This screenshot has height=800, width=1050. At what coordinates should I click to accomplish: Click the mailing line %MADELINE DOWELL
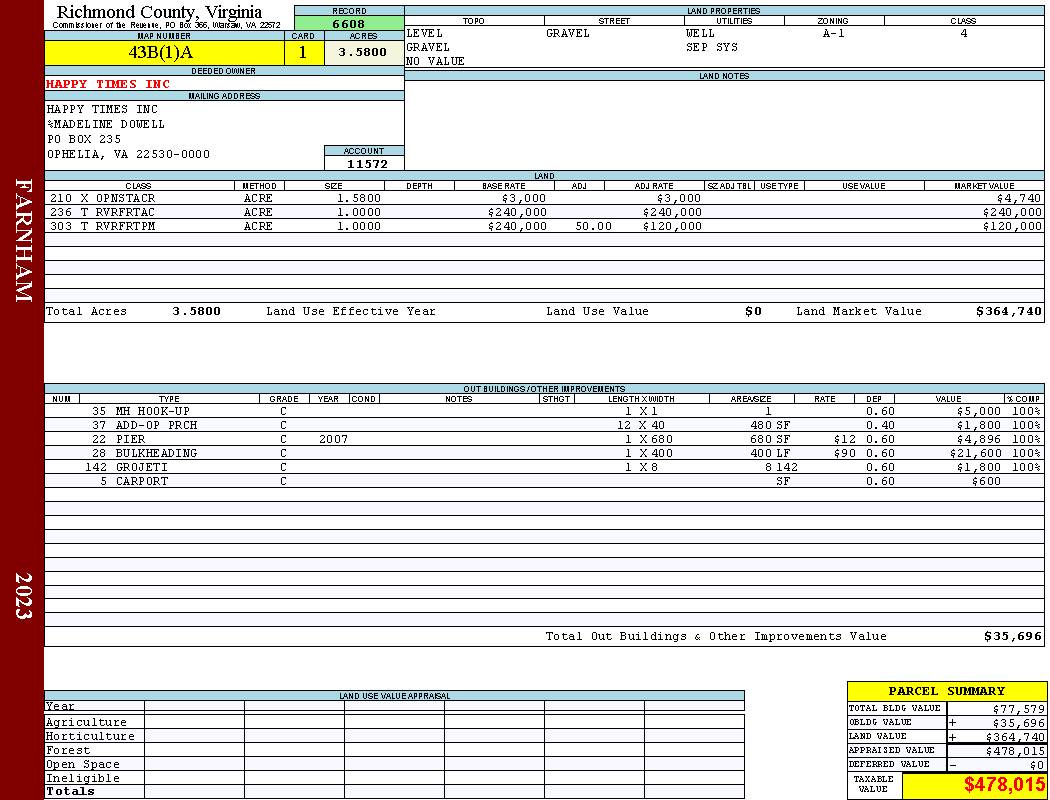[x=105, y=125]
